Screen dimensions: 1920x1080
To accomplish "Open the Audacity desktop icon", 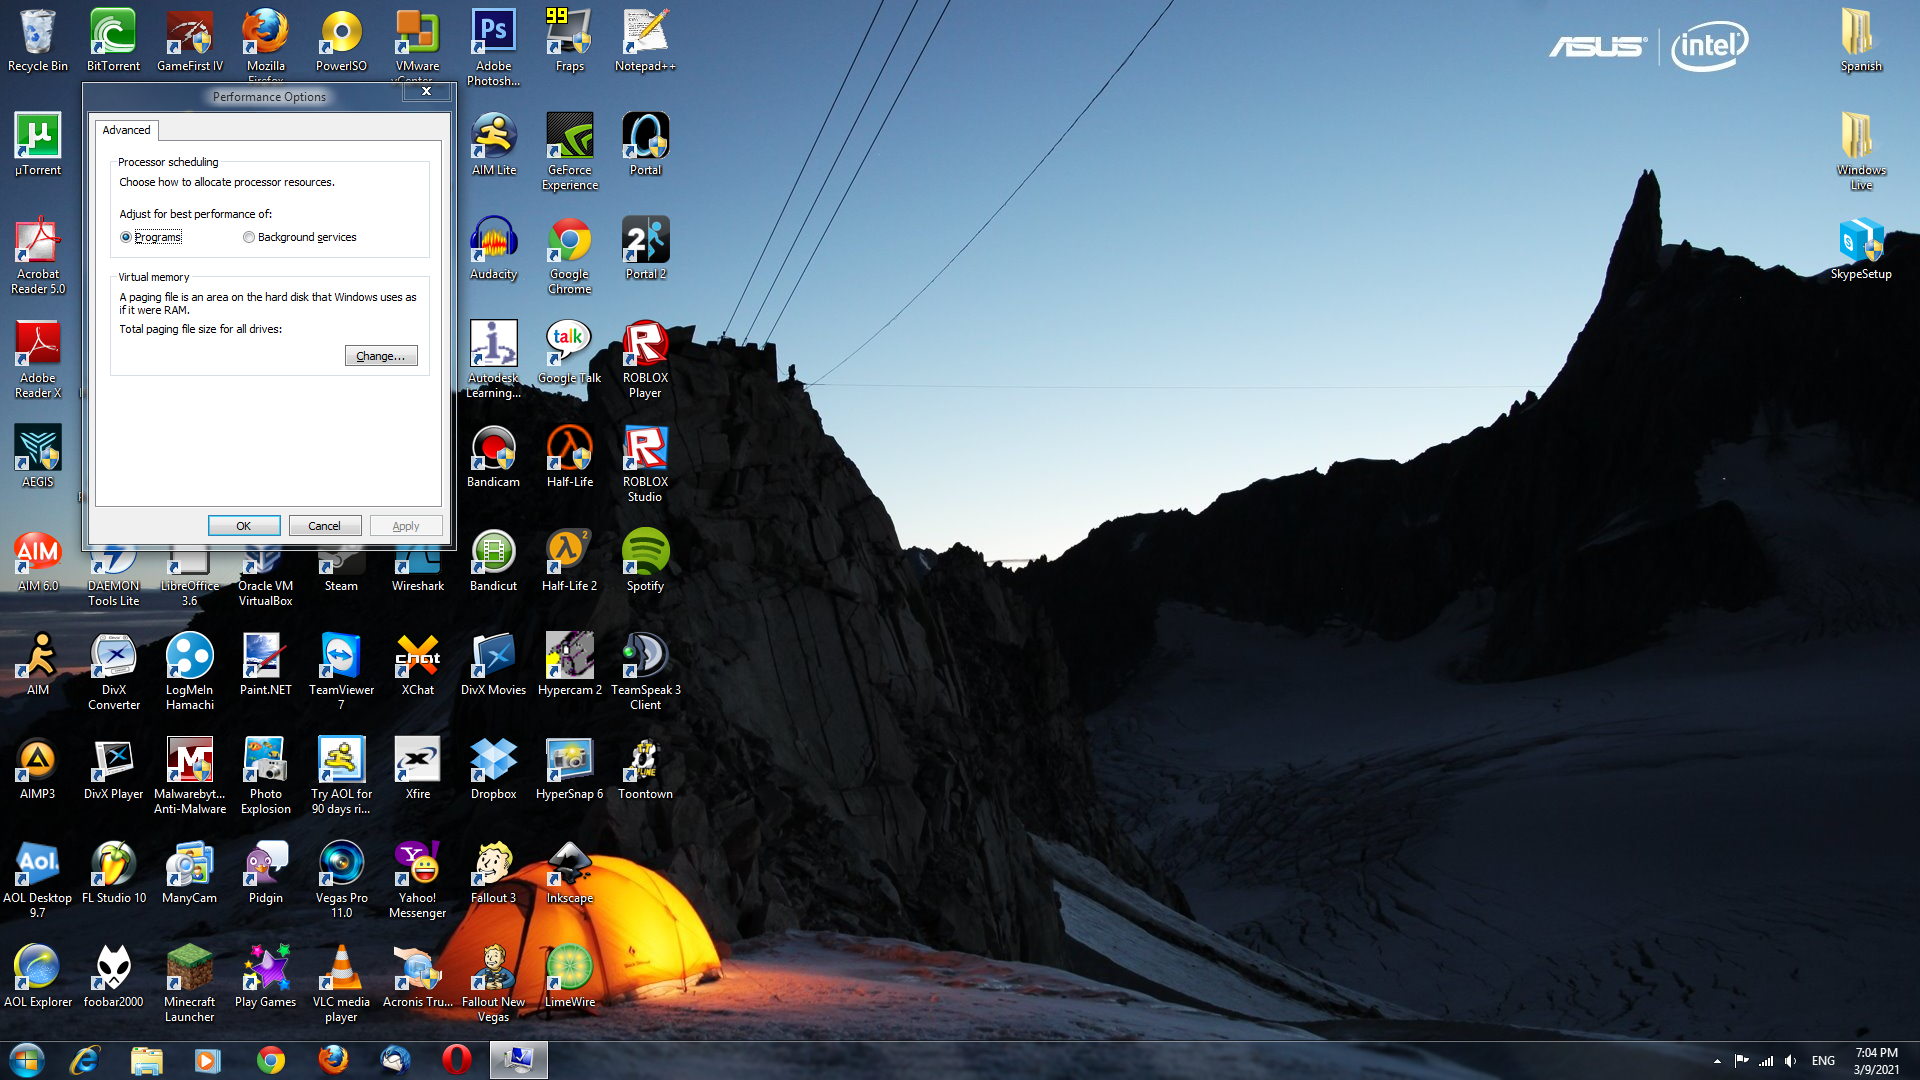I will [x=493, y=241].
